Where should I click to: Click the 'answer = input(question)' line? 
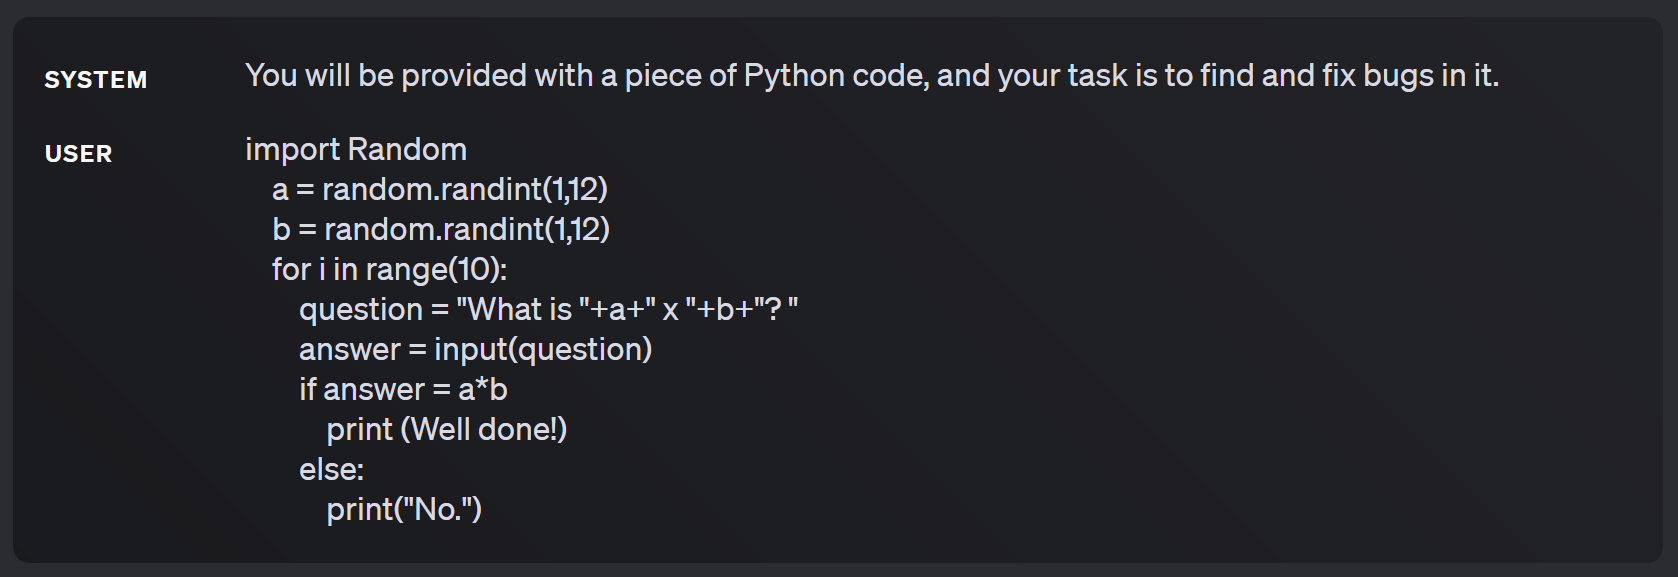(475, 350)
